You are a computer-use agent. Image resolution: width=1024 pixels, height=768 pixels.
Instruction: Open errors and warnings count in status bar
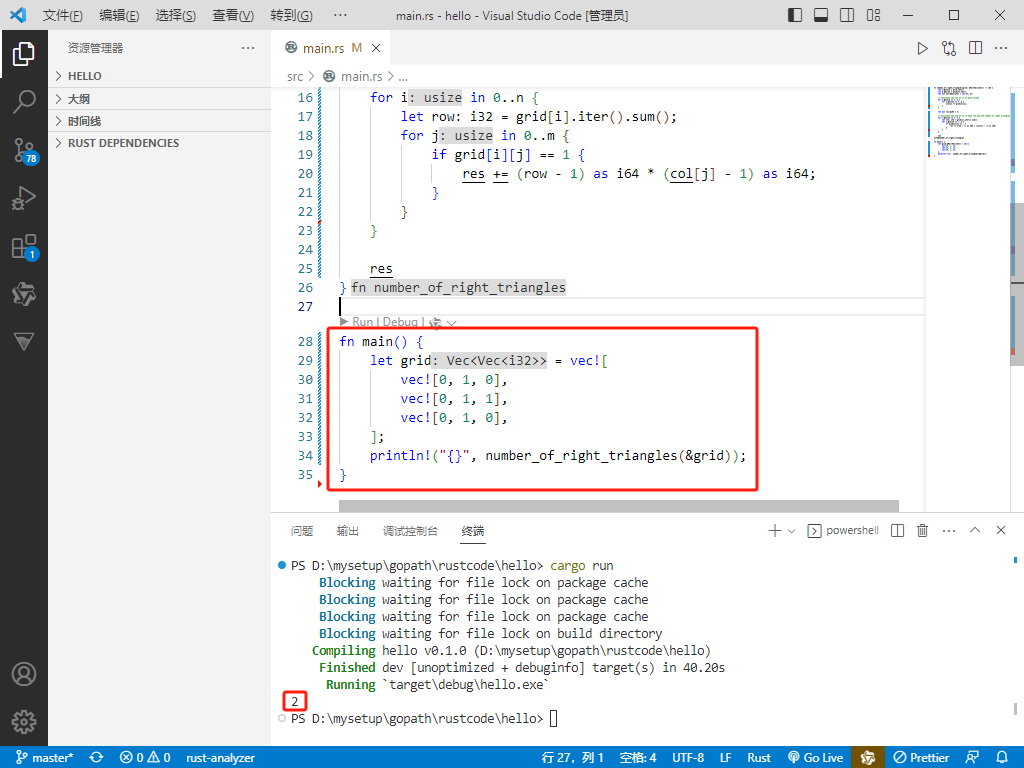pyautogui.click(x=145, y=758)
